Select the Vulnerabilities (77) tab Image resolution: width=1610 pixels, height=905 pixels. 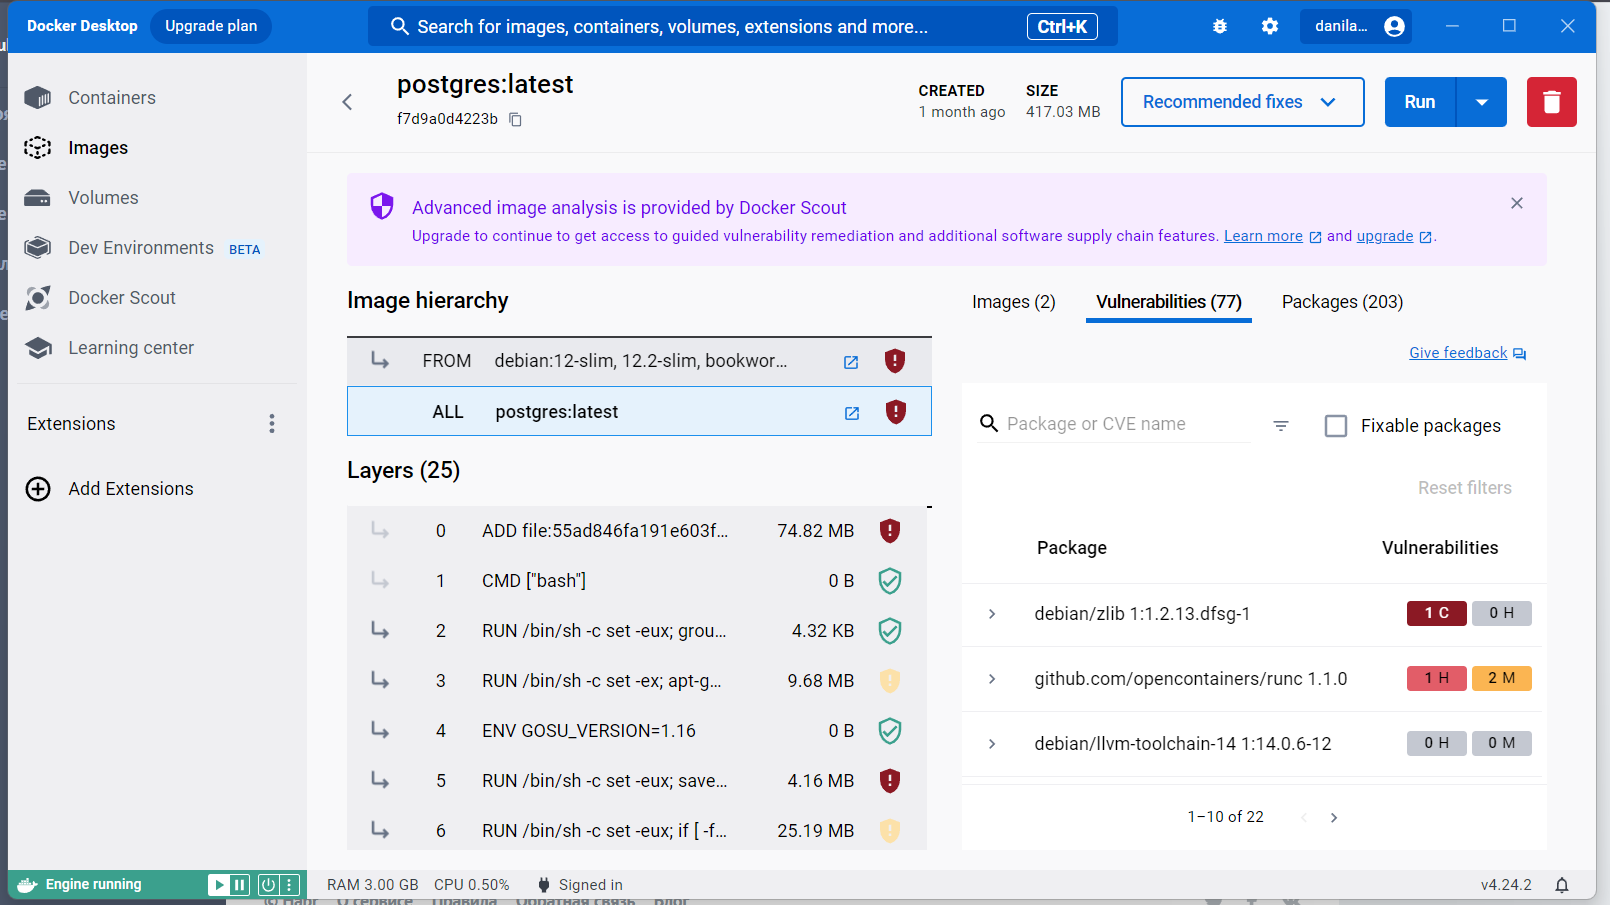click(x=1169, y=302)
